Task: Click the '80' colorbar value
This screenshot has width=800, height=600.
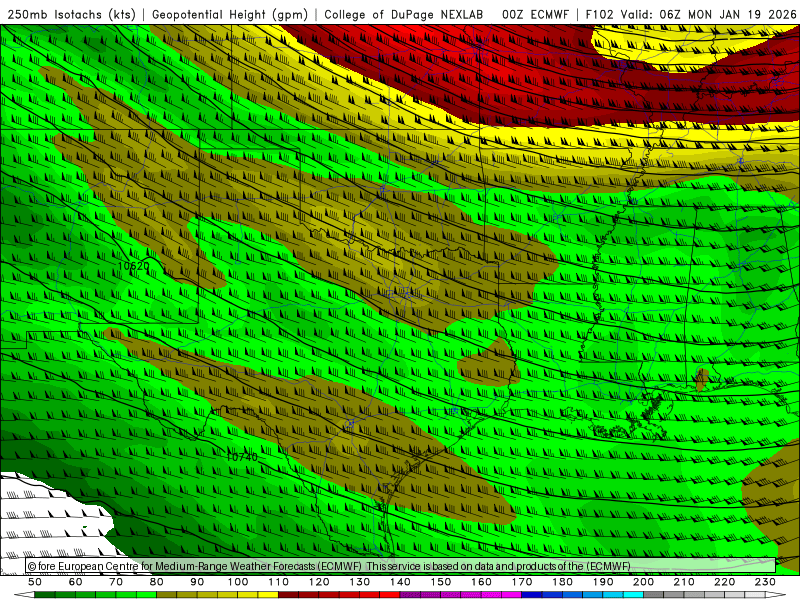Action: tap(157, 582)
